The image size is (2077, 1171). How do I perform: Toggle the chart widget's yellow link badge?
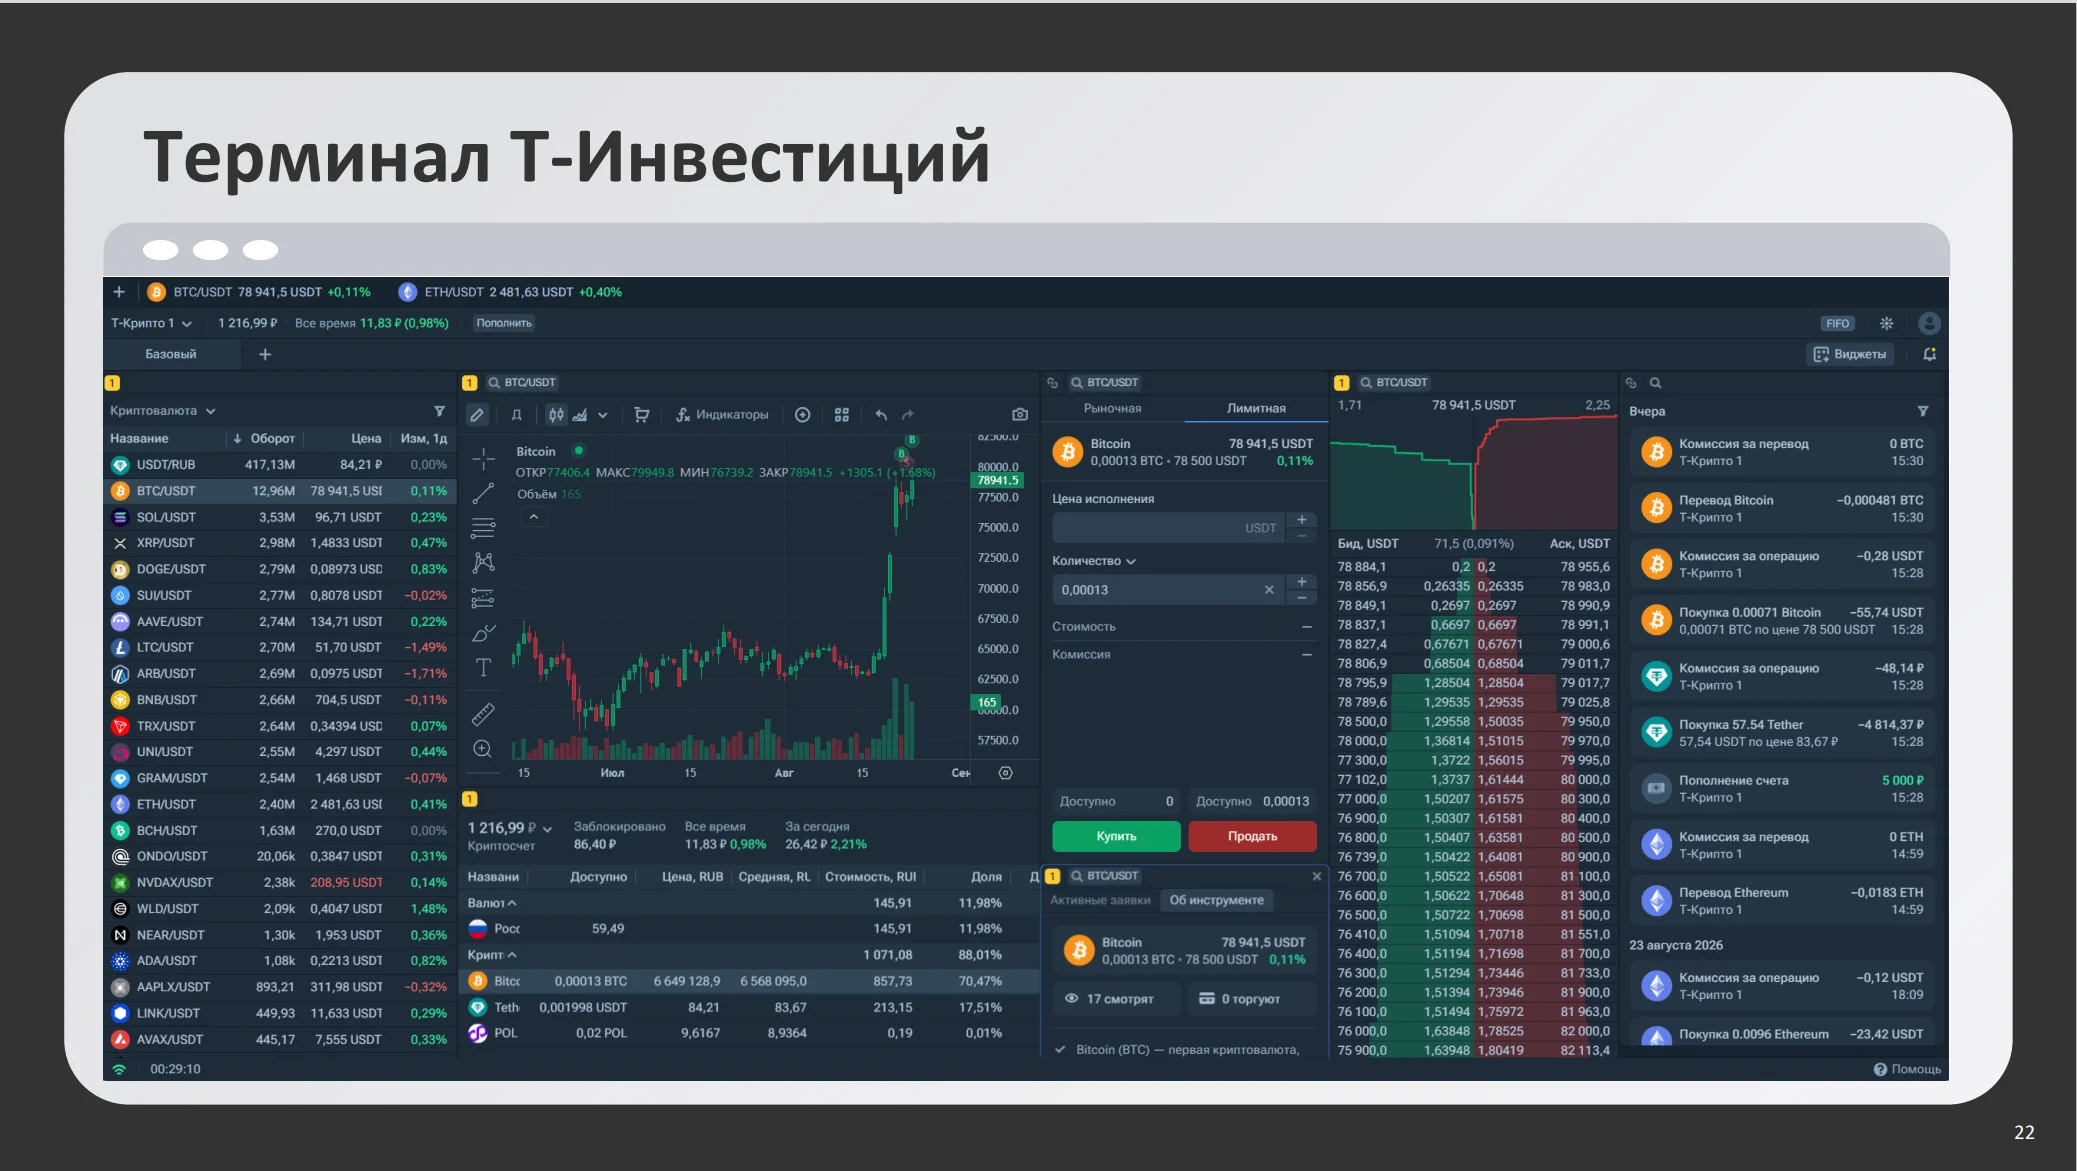coord(469,383)
